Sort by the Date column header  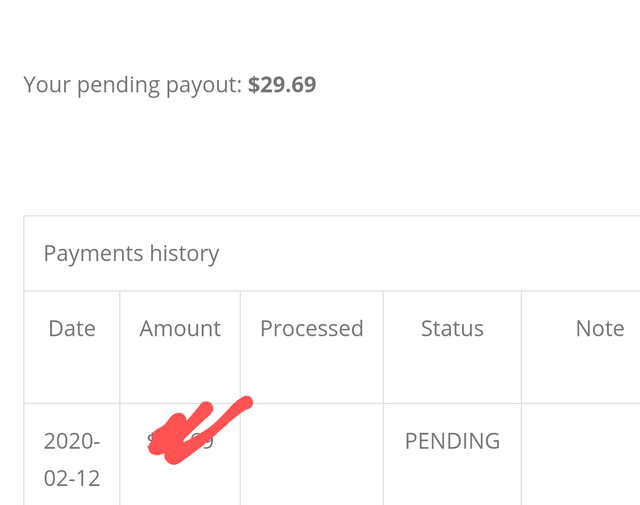(x=72, y=329)
